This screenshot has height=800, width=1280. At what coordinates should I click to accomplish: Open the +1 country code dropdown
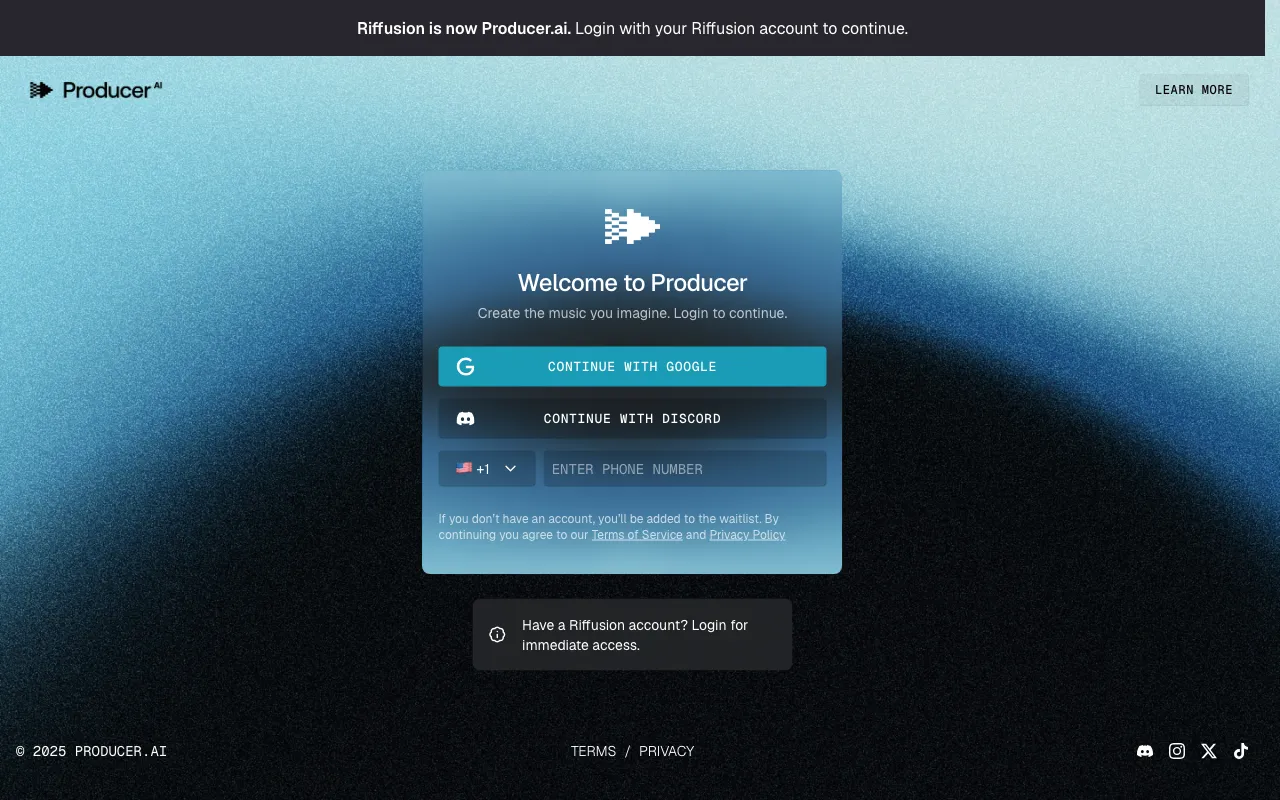[487, 468]
